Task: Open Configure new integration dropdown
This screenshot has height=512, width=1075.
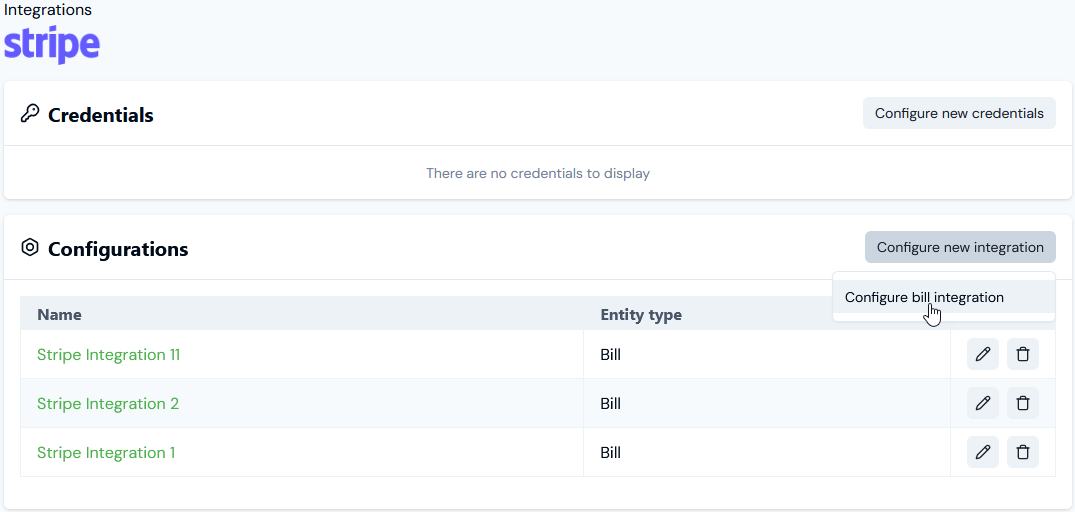Action: pos(960,247)
